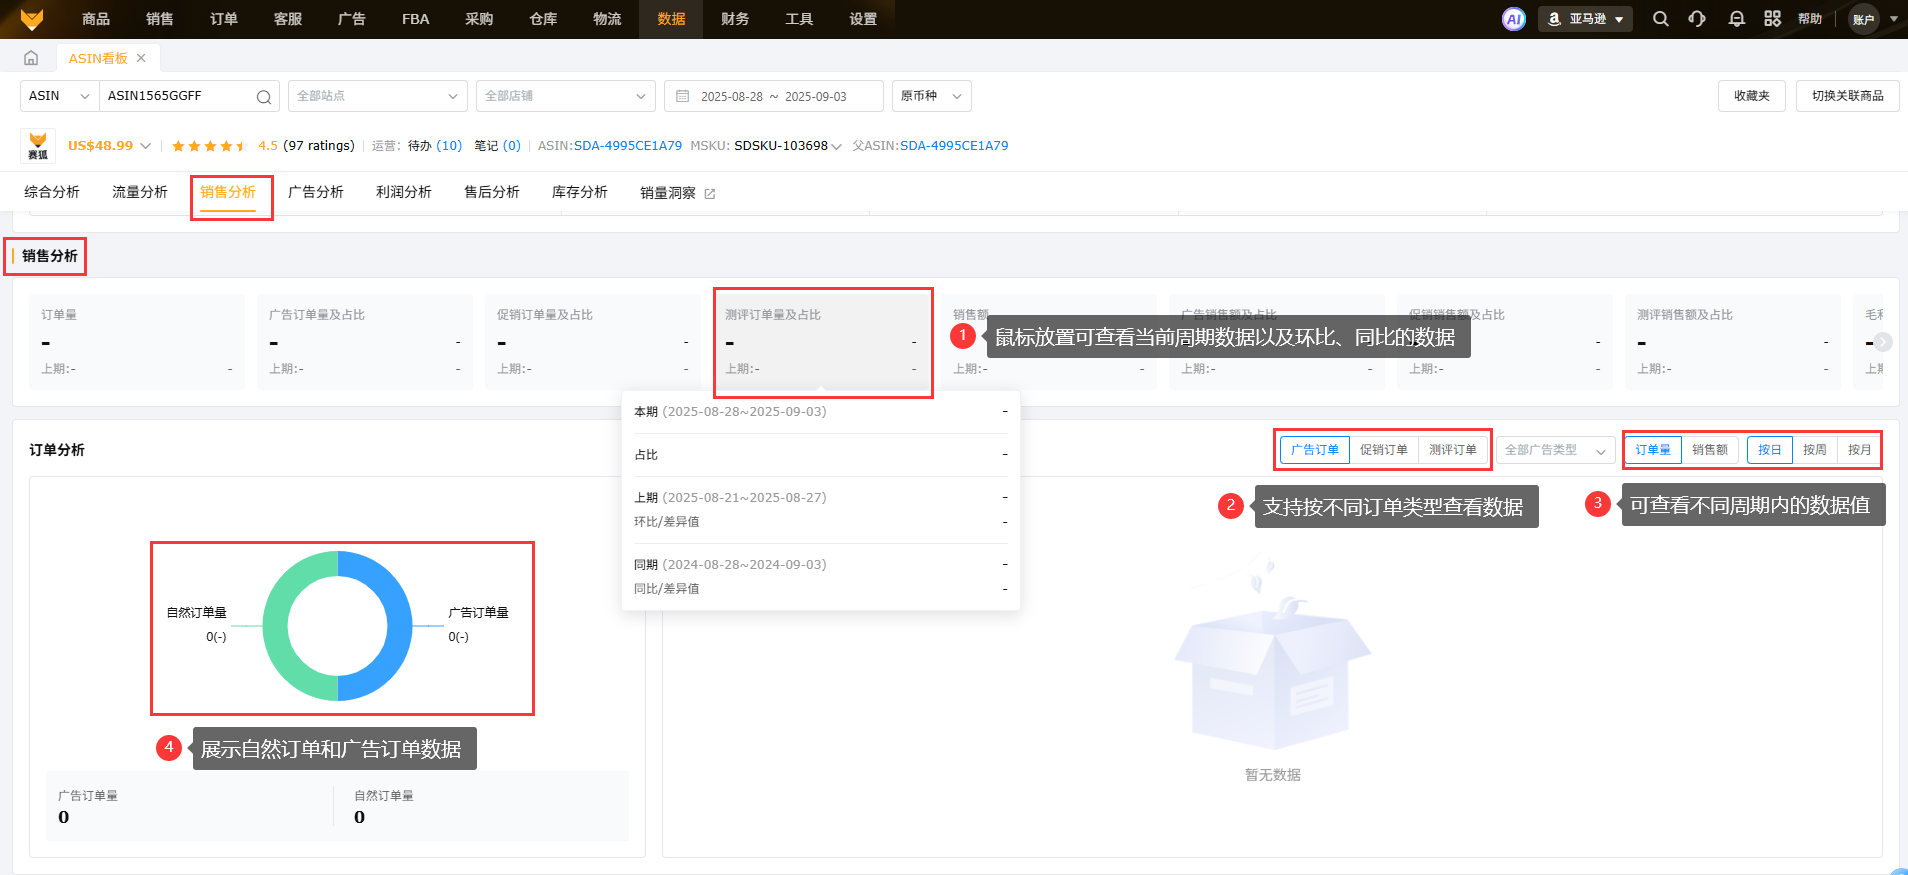Expand the MSKU SDSKU-103698 chevron

pos(837,147)
